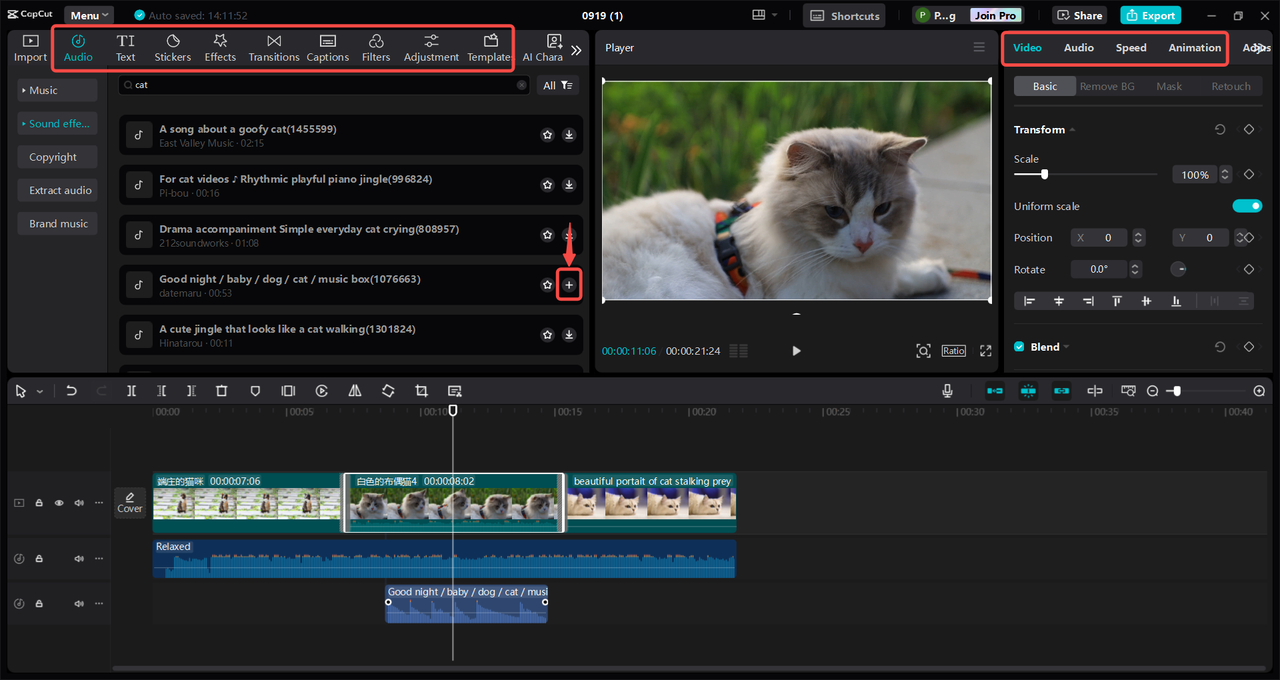Open the Stickers tab

pyautogui.click(x=172, y=48)
